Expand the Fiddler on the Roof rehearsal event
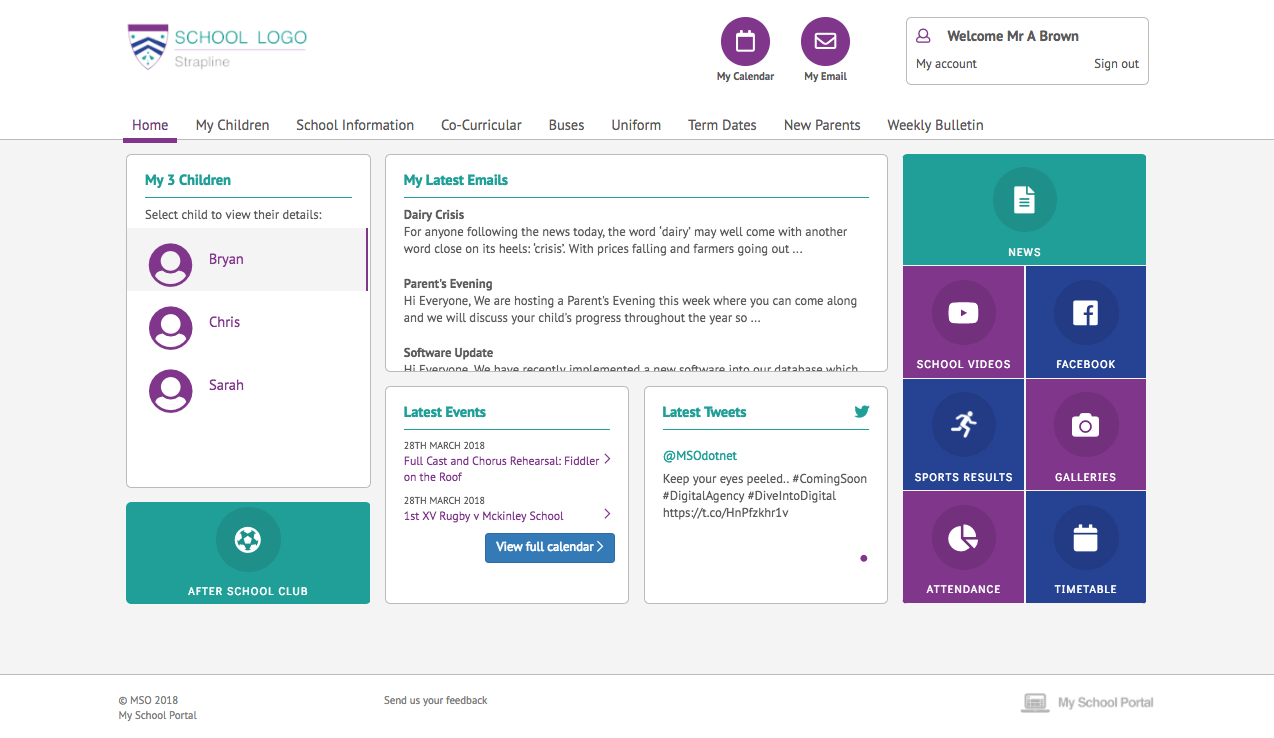Image resolution: width=1274 pixels, height=738 pixels. (x=607, y=460)
